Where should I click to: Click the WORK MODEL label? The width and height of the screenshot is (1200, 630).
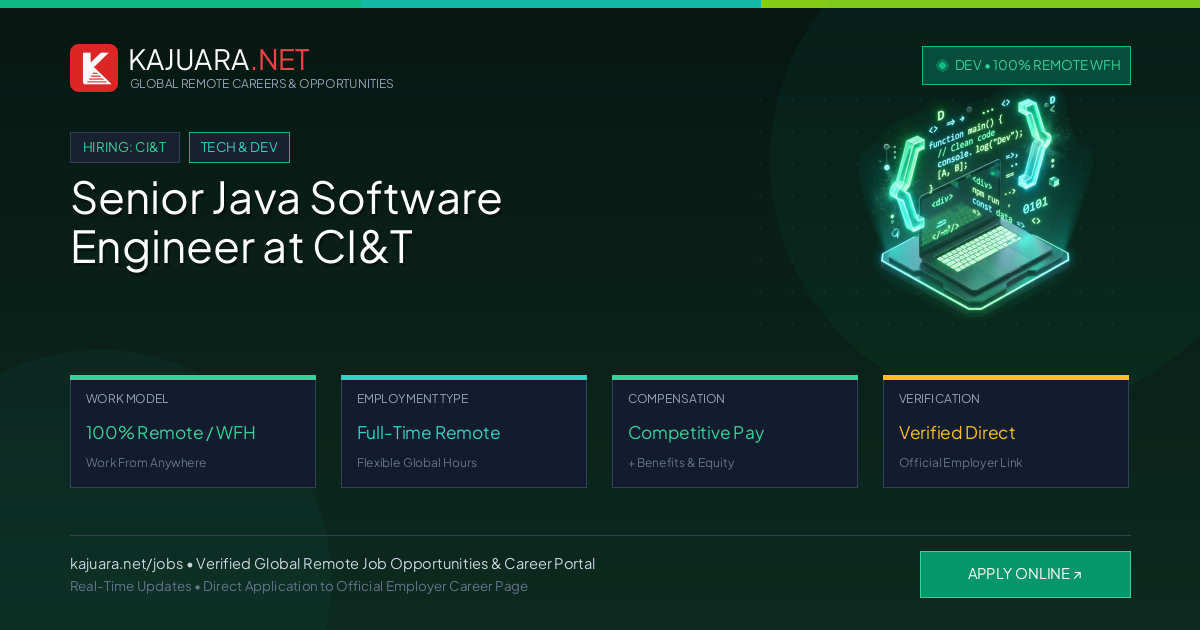point(127,399)
